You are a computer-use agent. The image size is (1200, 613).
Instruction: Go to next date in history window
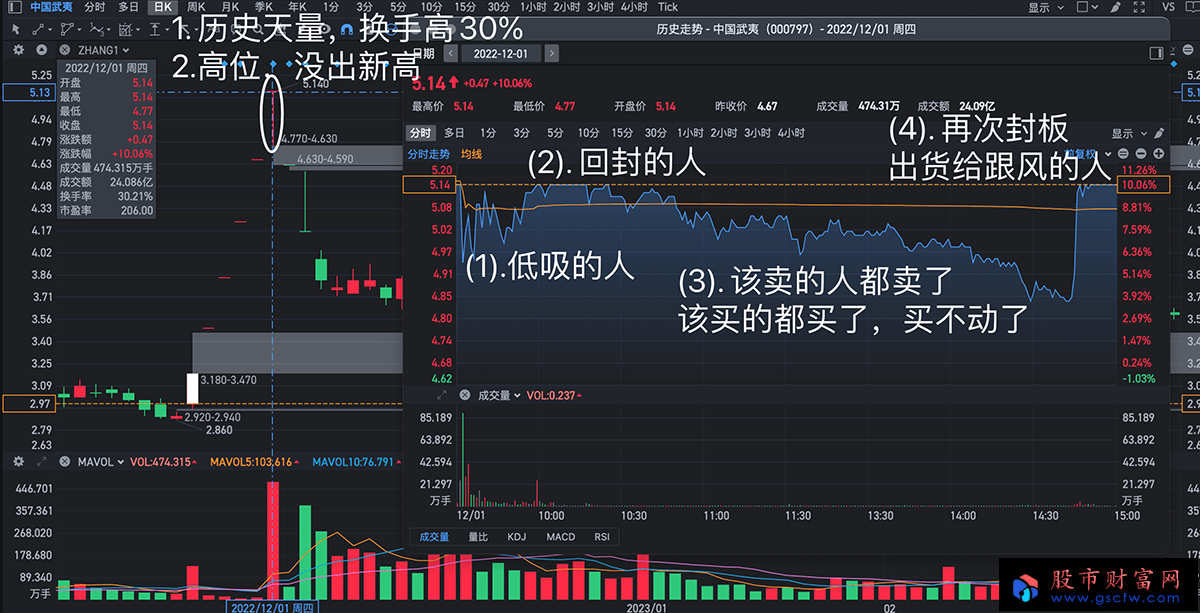552,53
